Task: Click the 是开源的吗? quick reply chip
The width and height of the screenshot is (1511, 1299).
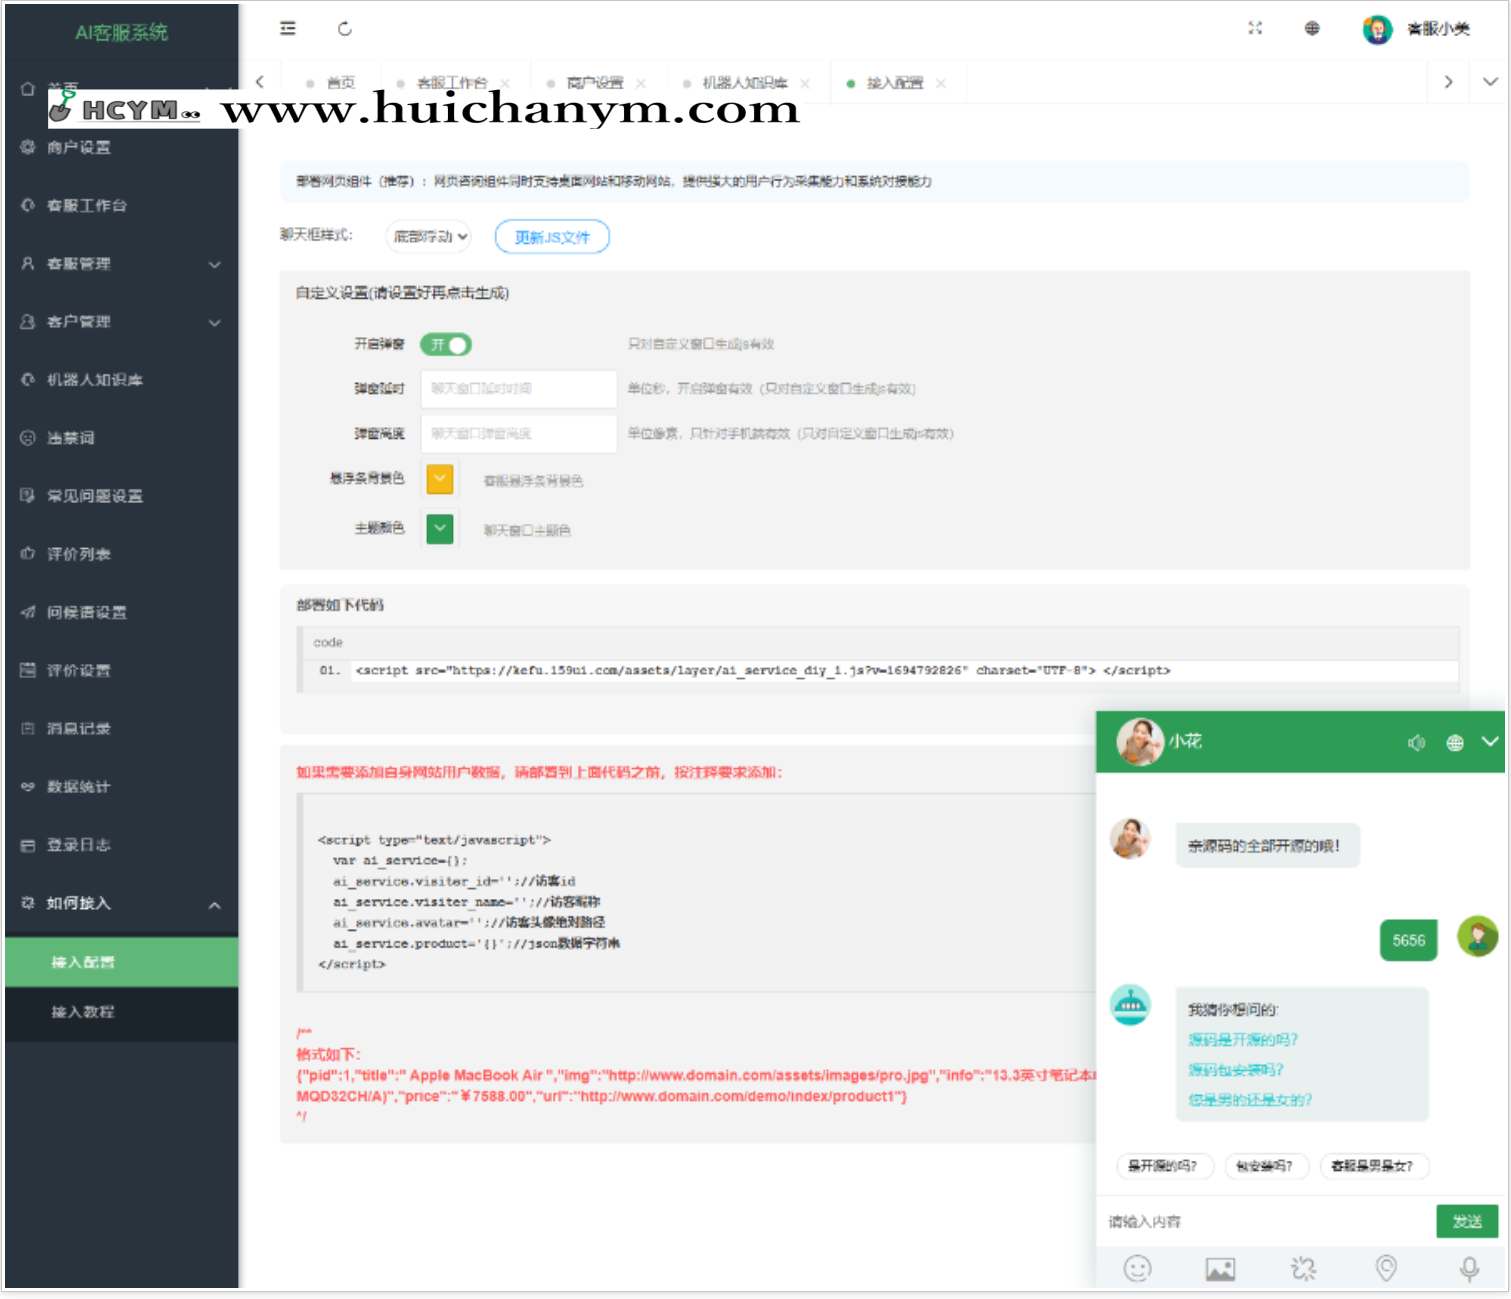Action: point(1163,1166)
